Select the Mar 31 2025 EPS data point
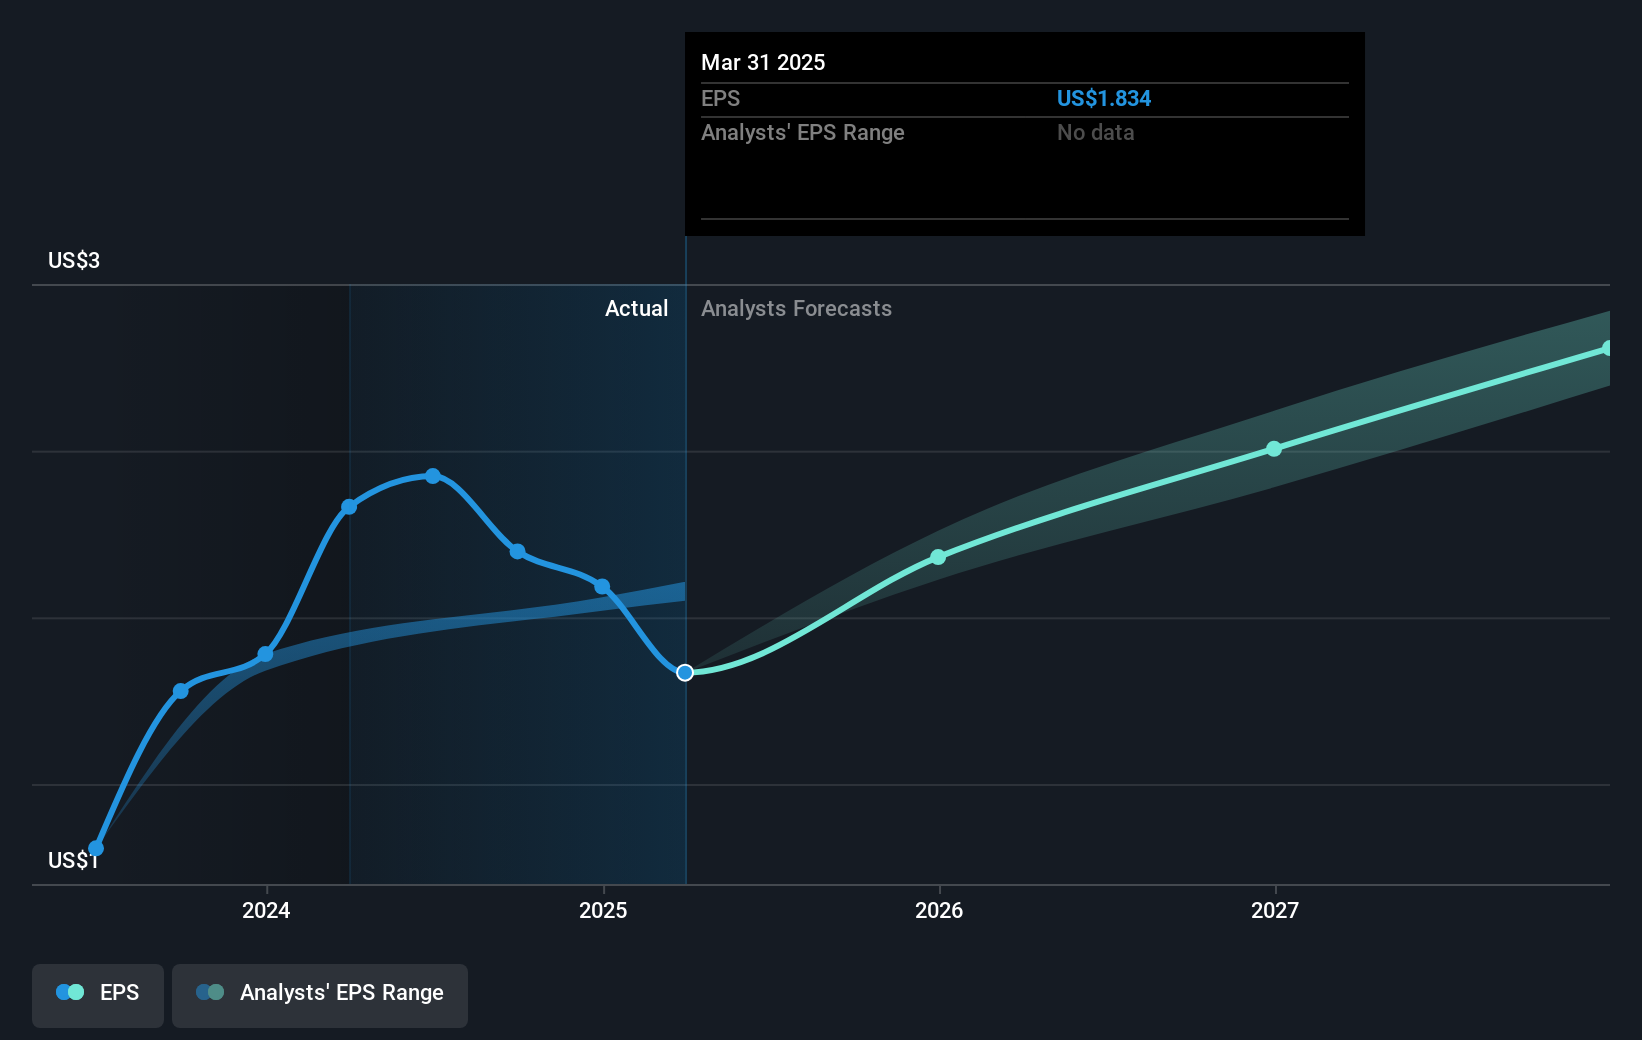This screenshot has width=1642, height=1040. pos(685,673)
